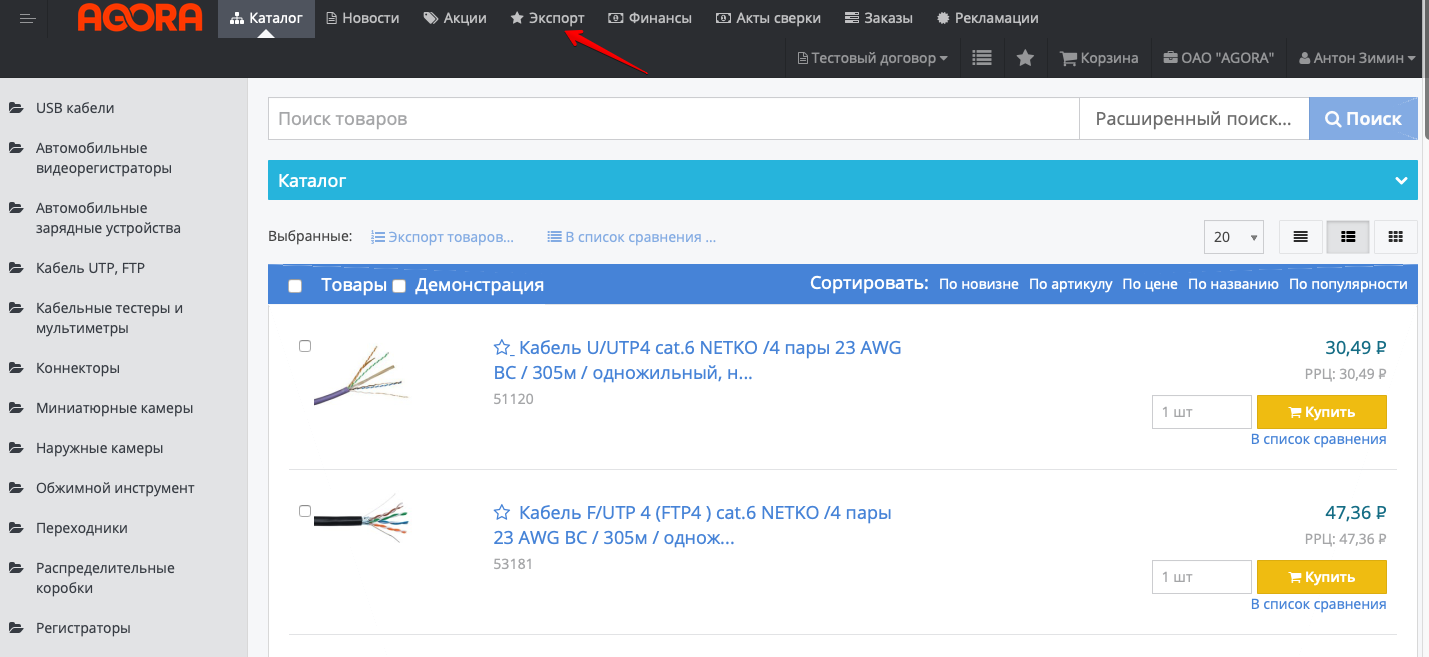This screenshot has height=657, width=1429.
Task: Click the Поиск товаров search field
Action: click(x=673, y=119)
